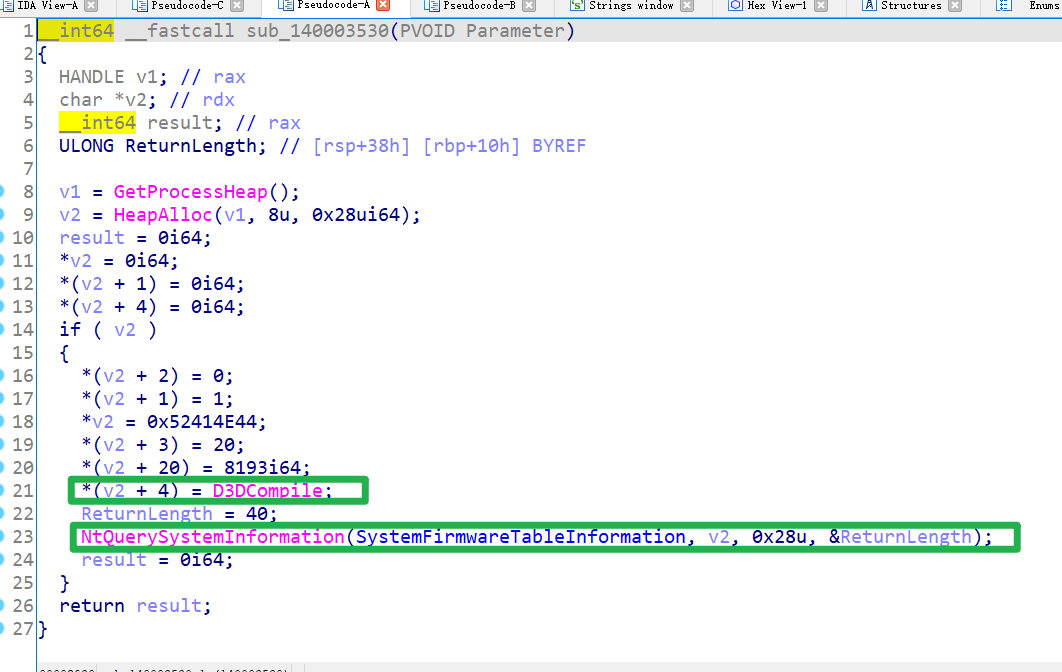Click the highlighted __int64 on line 5
Image resolution: width=1062 pixels, height=672 pixels.
[x=98, y=123]
